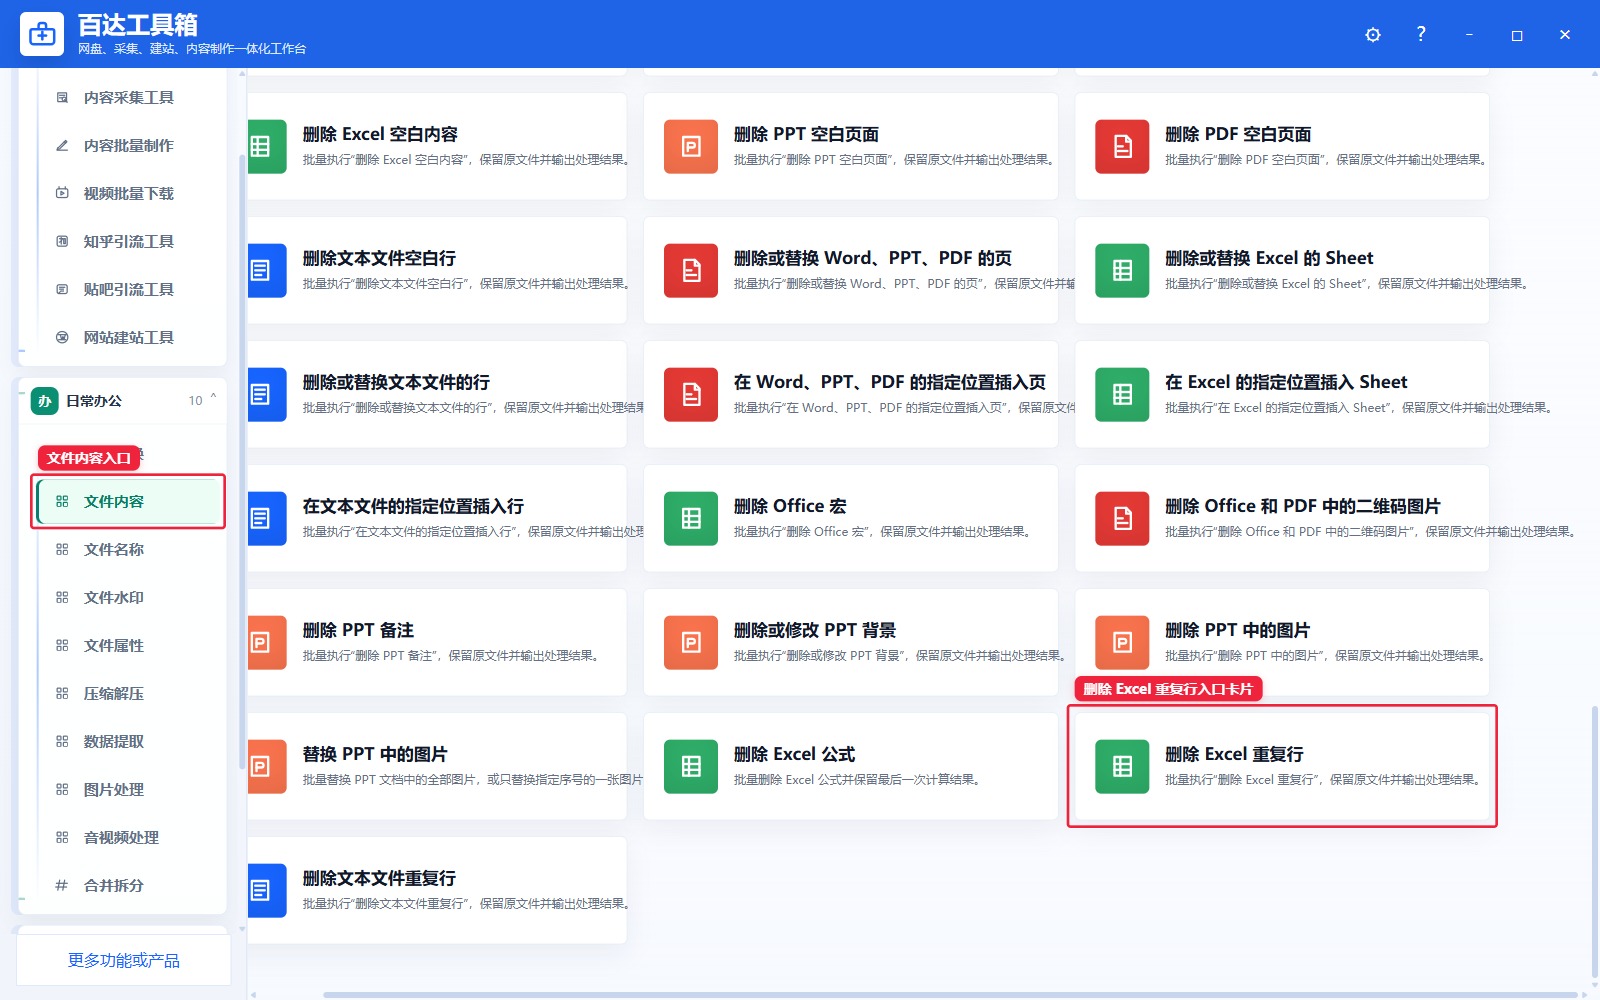The width and height of the screenshot is (1600, 1000).
Task: Click the green 删除 Office 宏 icon
Action: (691, 518)
